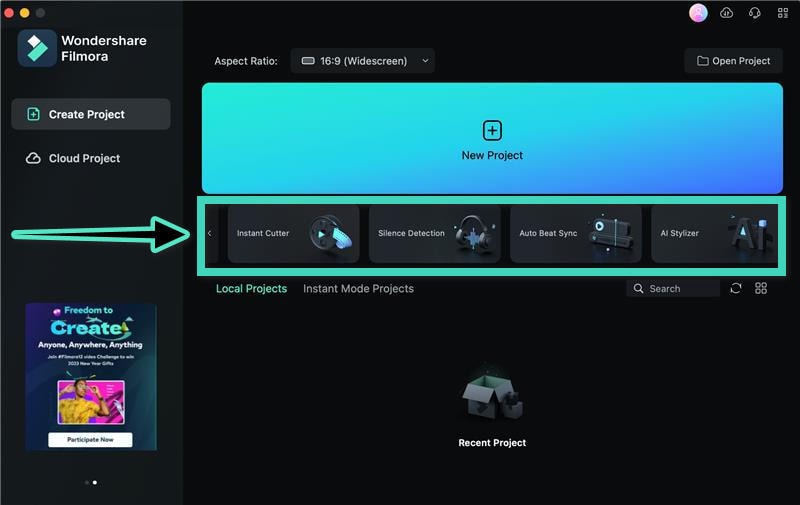Launch the Silence Detection tool
The width and height of the screenshot is (800, 505).
click(435, 234)
